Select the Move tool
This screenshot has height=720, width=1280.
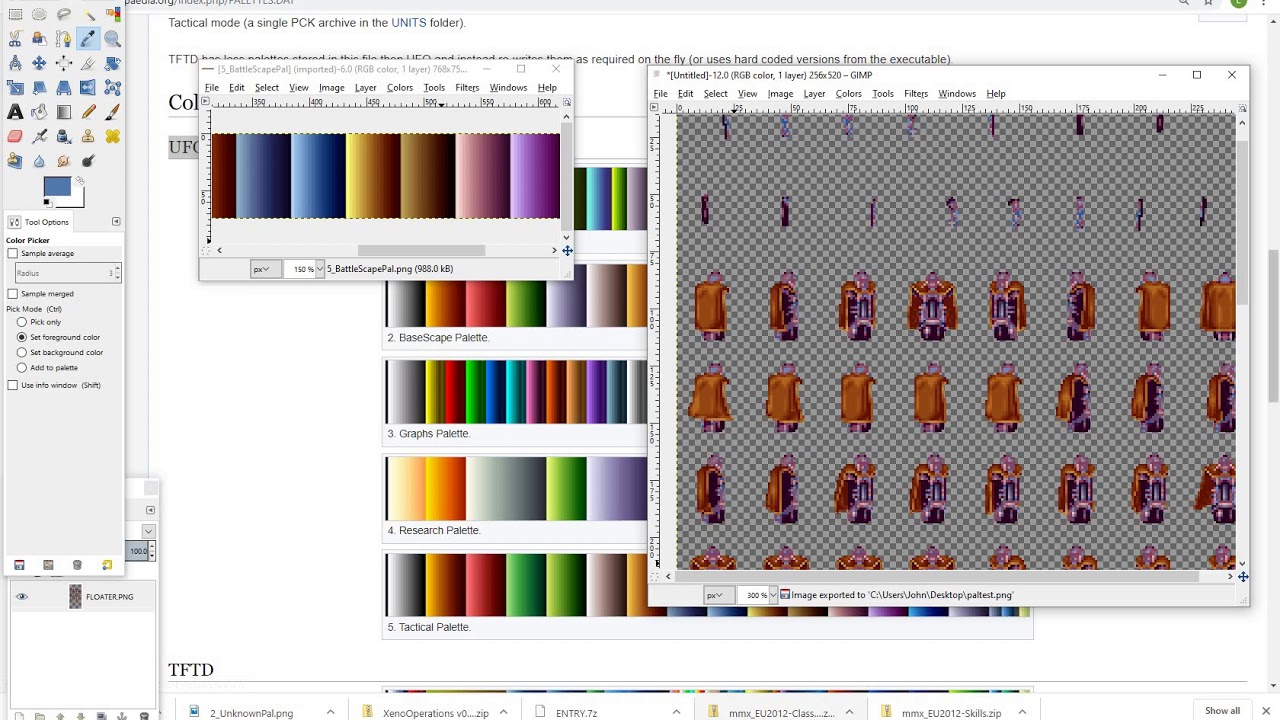click(39, 63)
